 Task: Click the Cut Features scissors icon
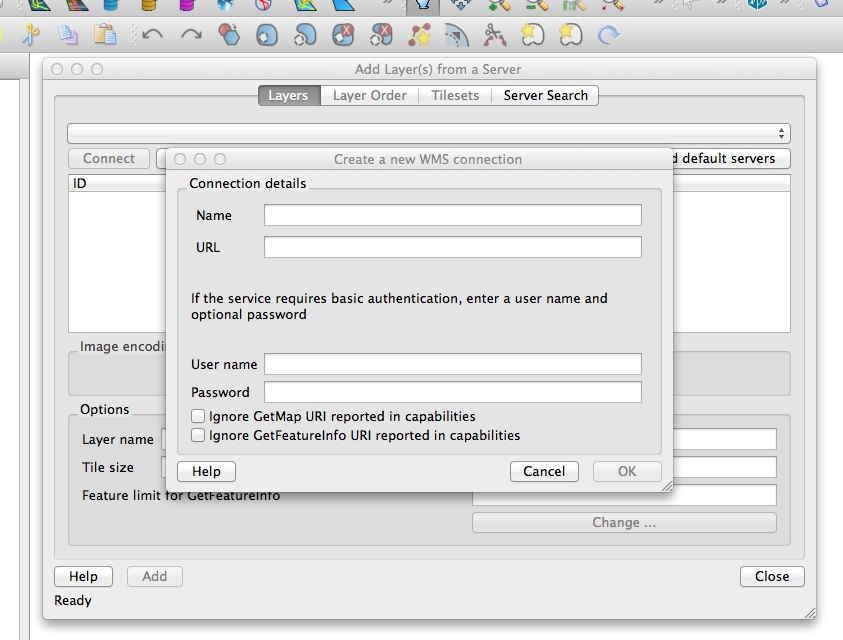(x=31, y=35)
